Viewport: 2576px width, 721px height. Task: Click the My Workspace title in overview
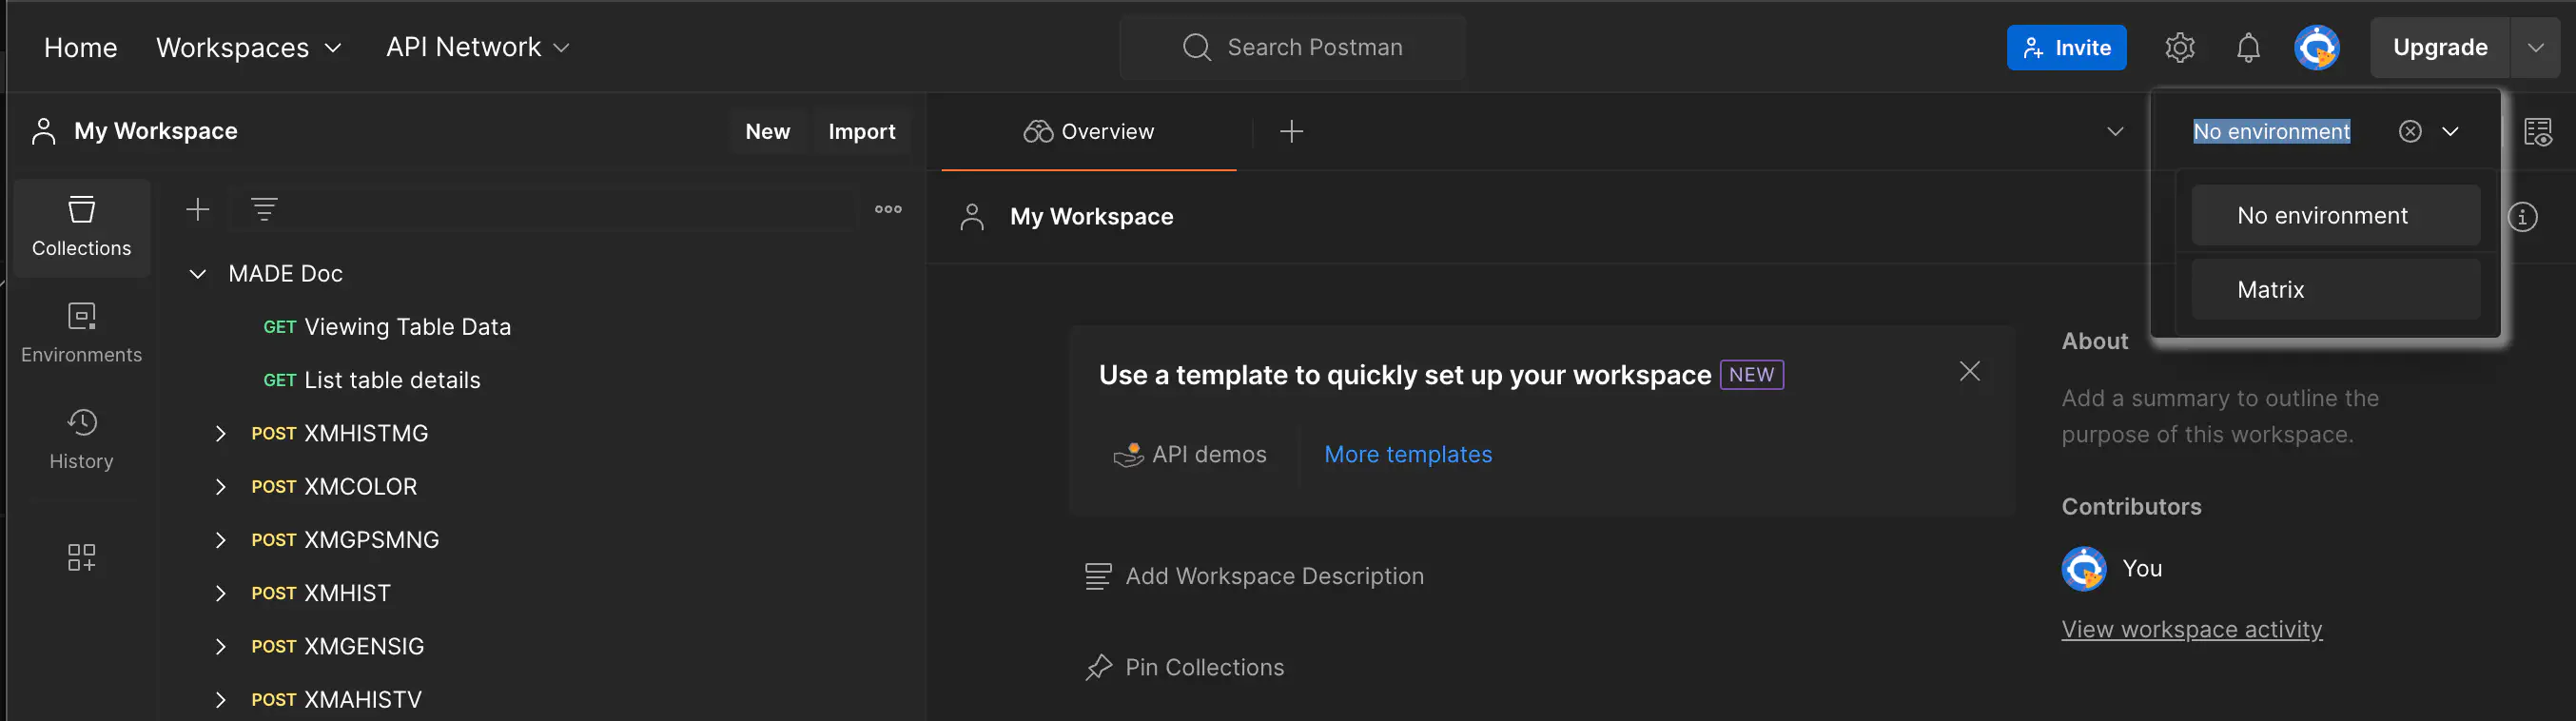point(1091,216)
